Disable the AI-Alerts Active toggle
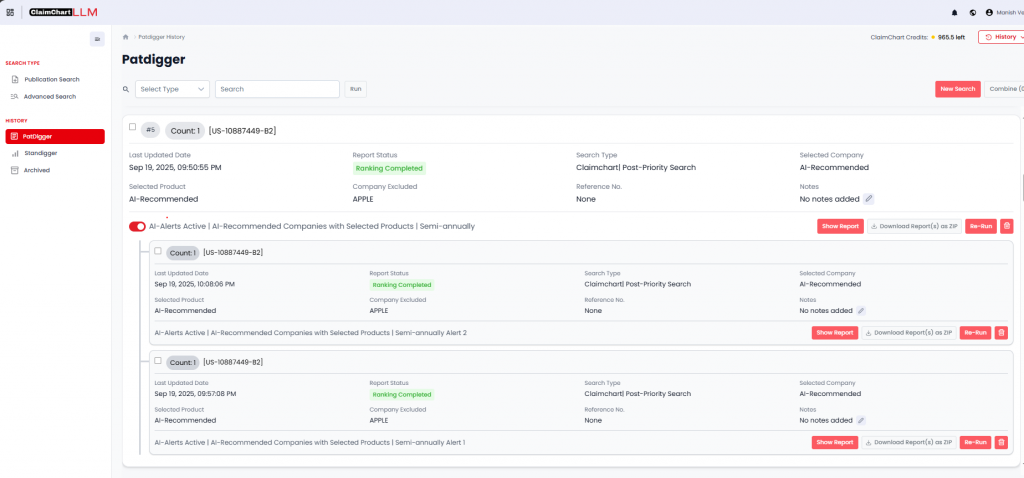 pos(137,226)
